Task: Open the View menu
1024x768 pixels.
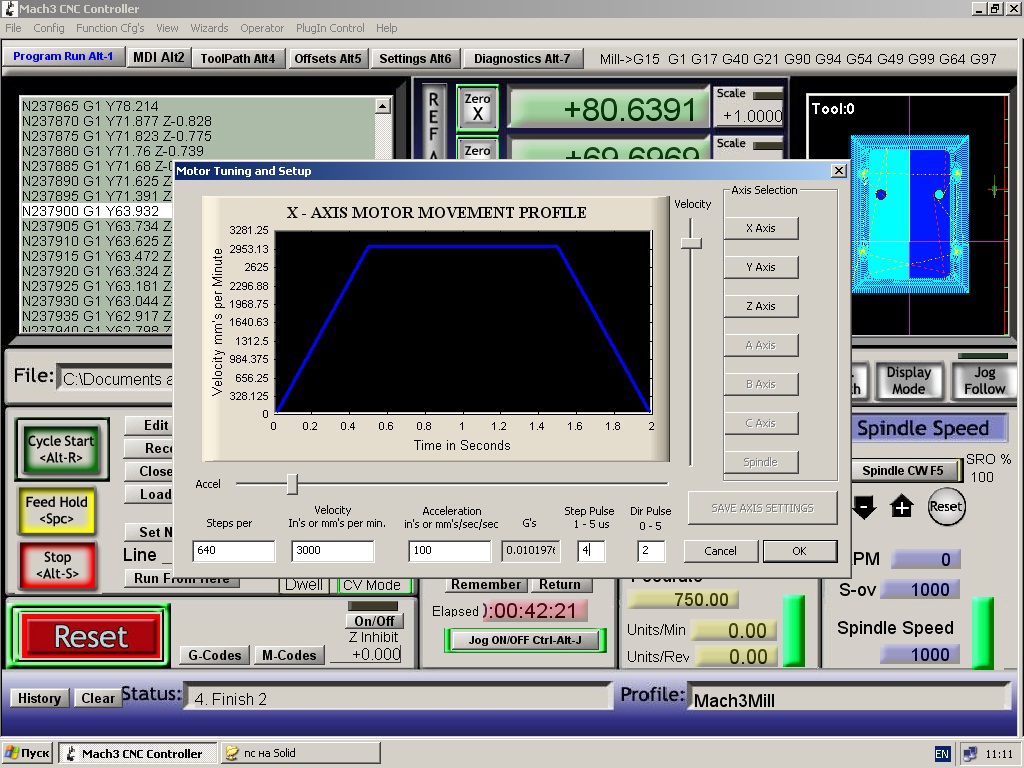Action: [x=167, y=28]
